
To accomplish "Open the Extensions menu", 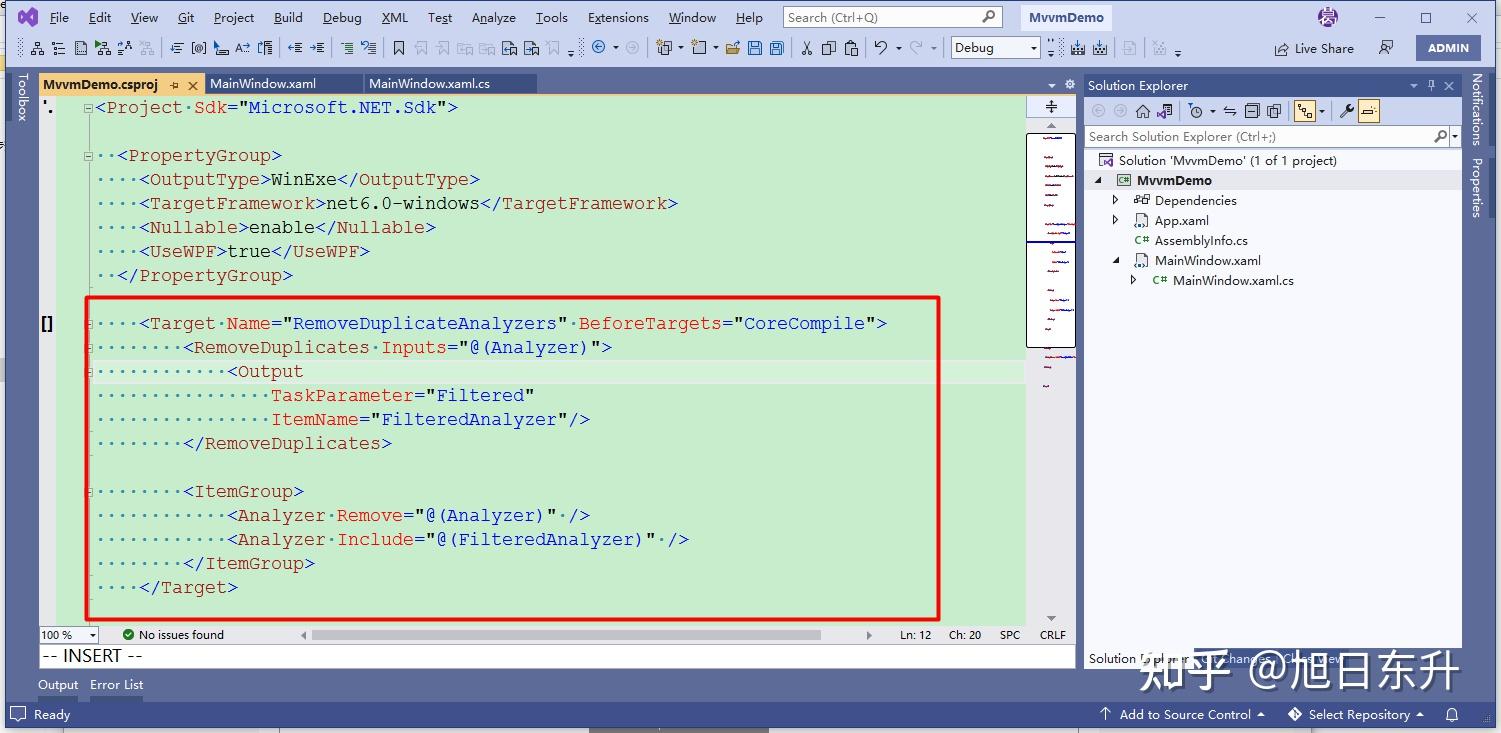I will pos(617,17).
